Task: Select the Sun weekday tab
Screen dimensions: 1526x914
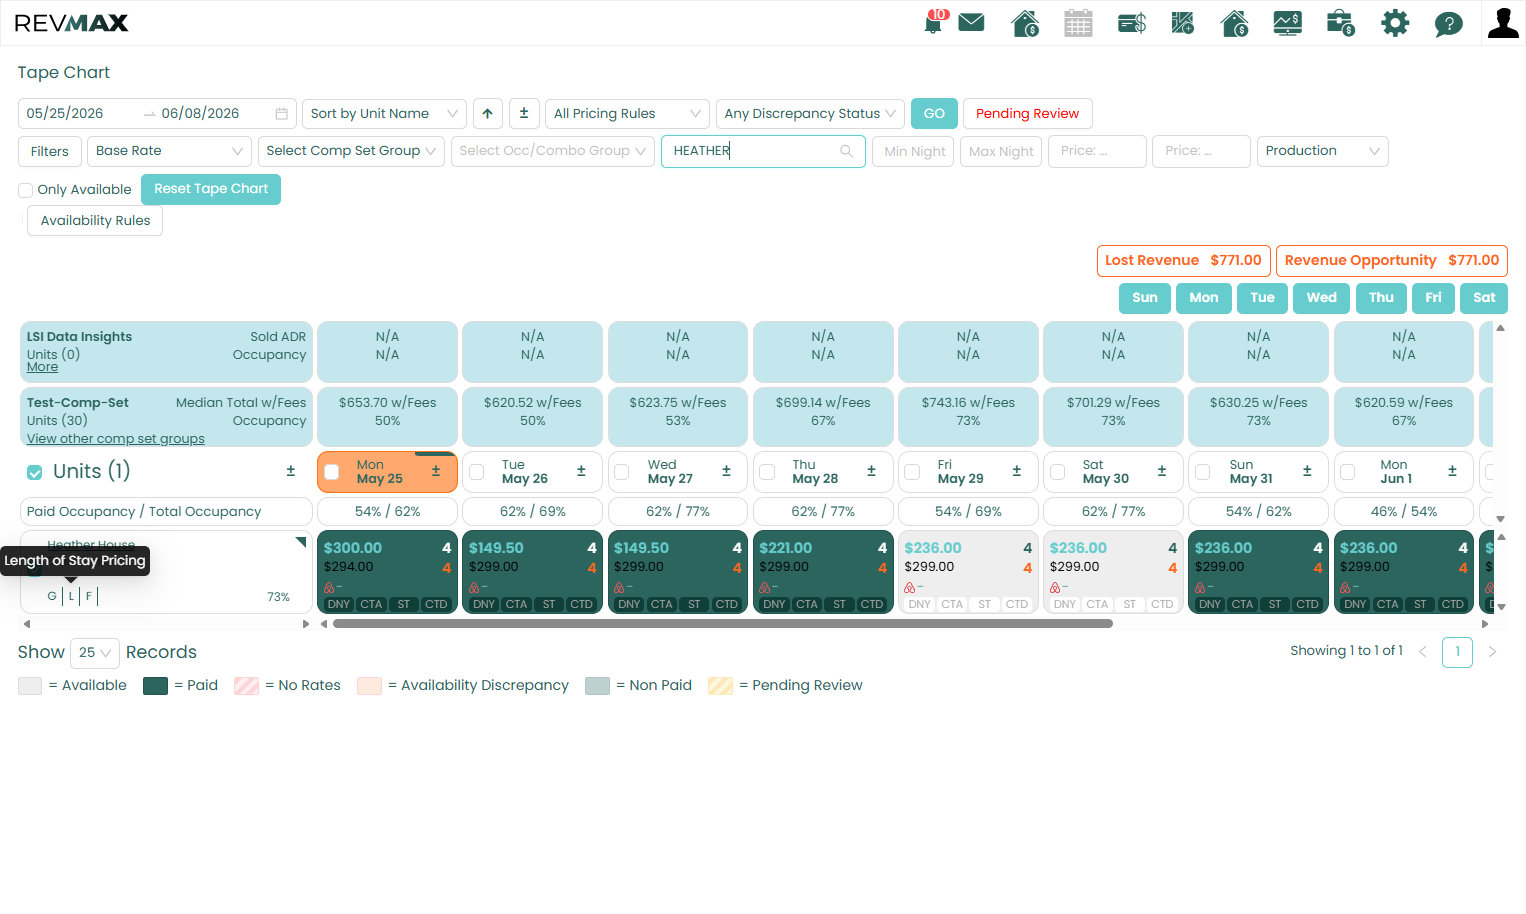Action: pos(1145,298)
